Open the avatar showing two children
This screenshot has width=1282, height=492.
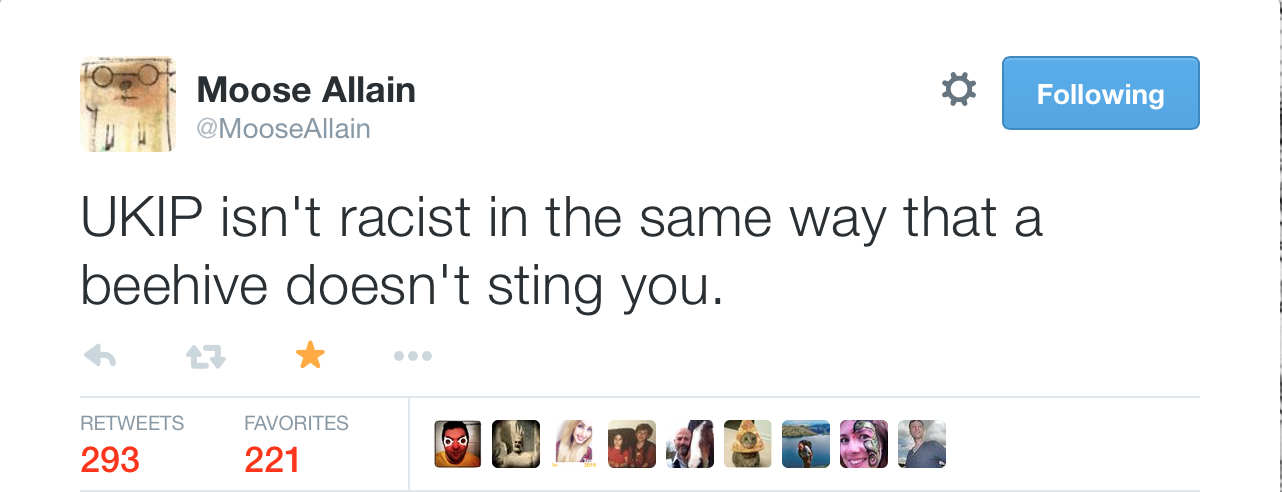632,444
